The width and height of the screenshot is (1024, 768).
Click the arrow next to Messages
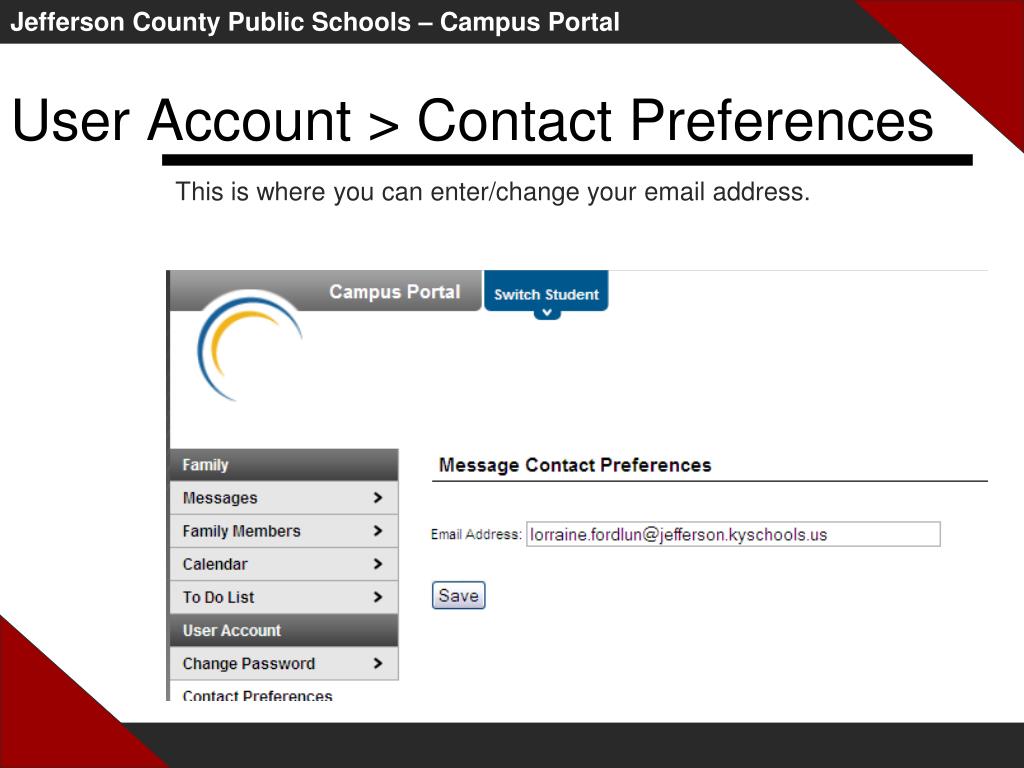tap(377, 498)
